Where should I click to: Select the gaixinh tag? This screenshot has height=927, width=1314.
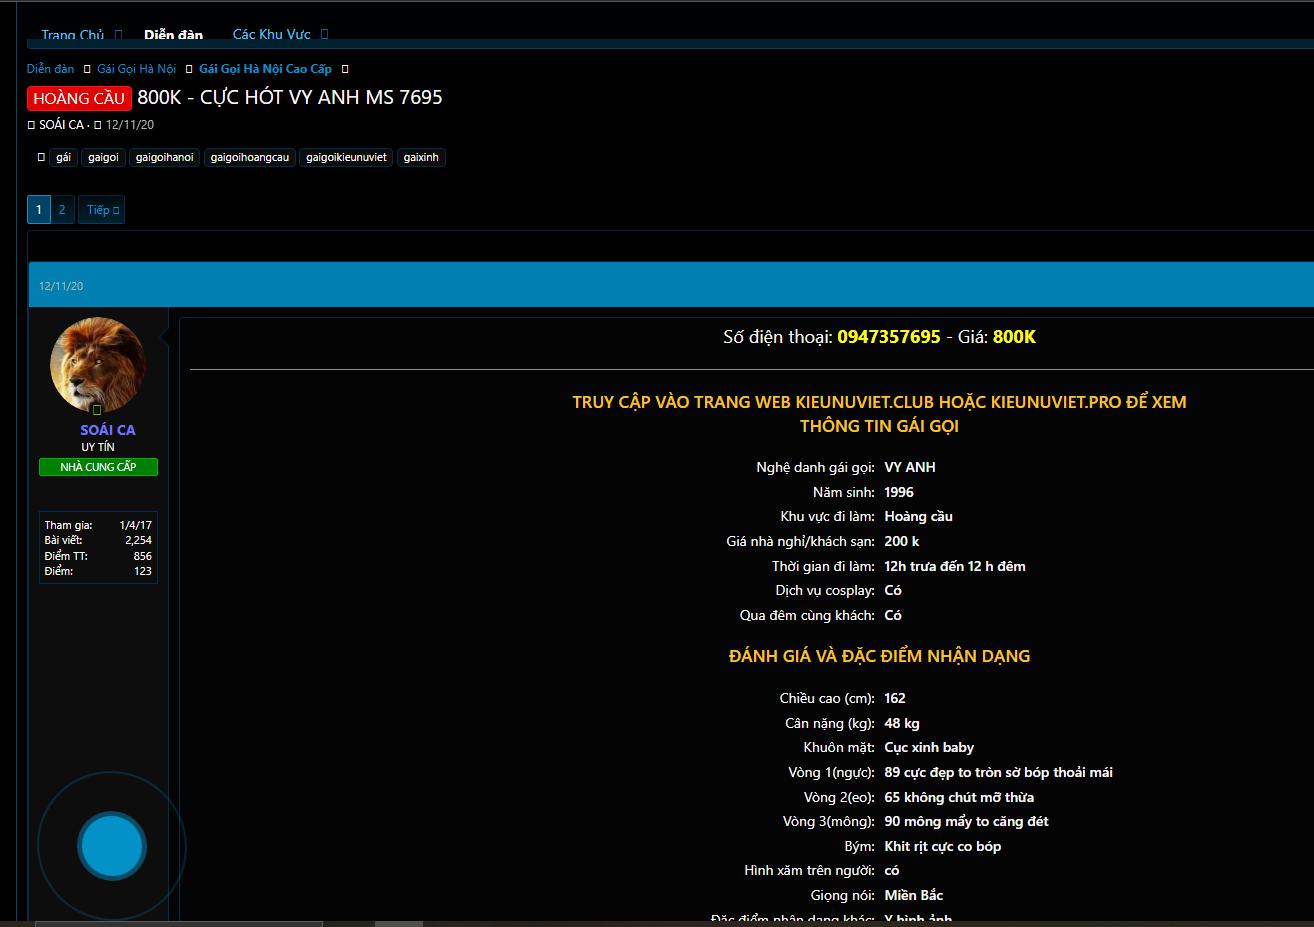coord(421,157)
